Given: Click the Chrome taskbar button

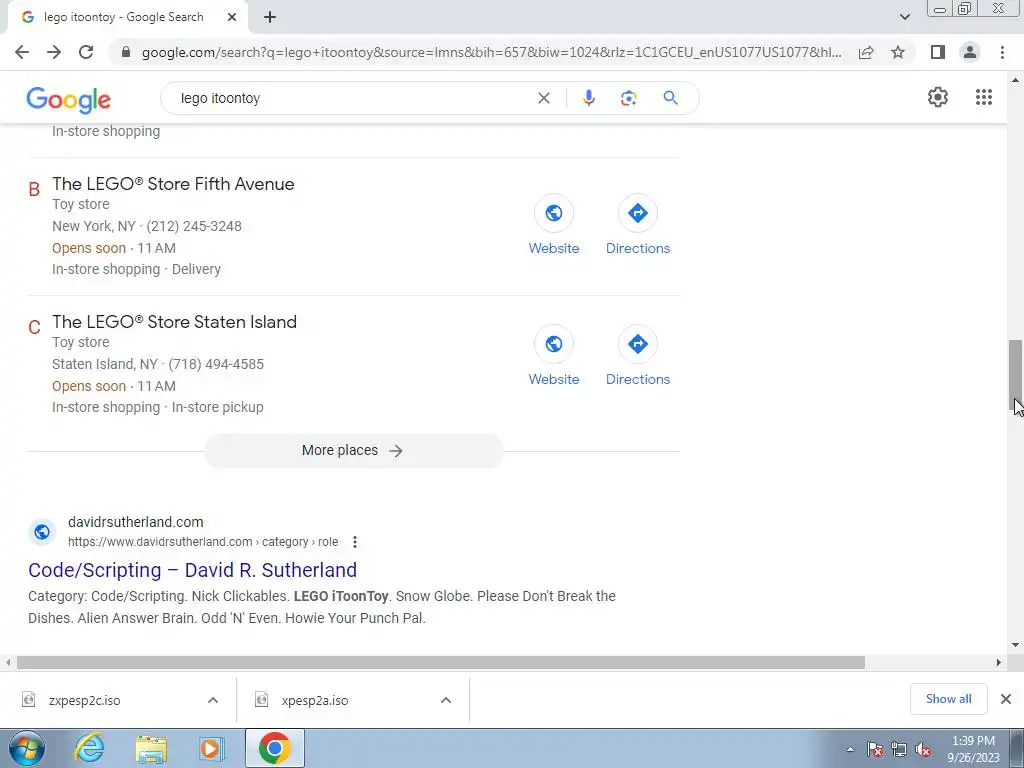Looking at the screenshot, I should coord(274,748).
